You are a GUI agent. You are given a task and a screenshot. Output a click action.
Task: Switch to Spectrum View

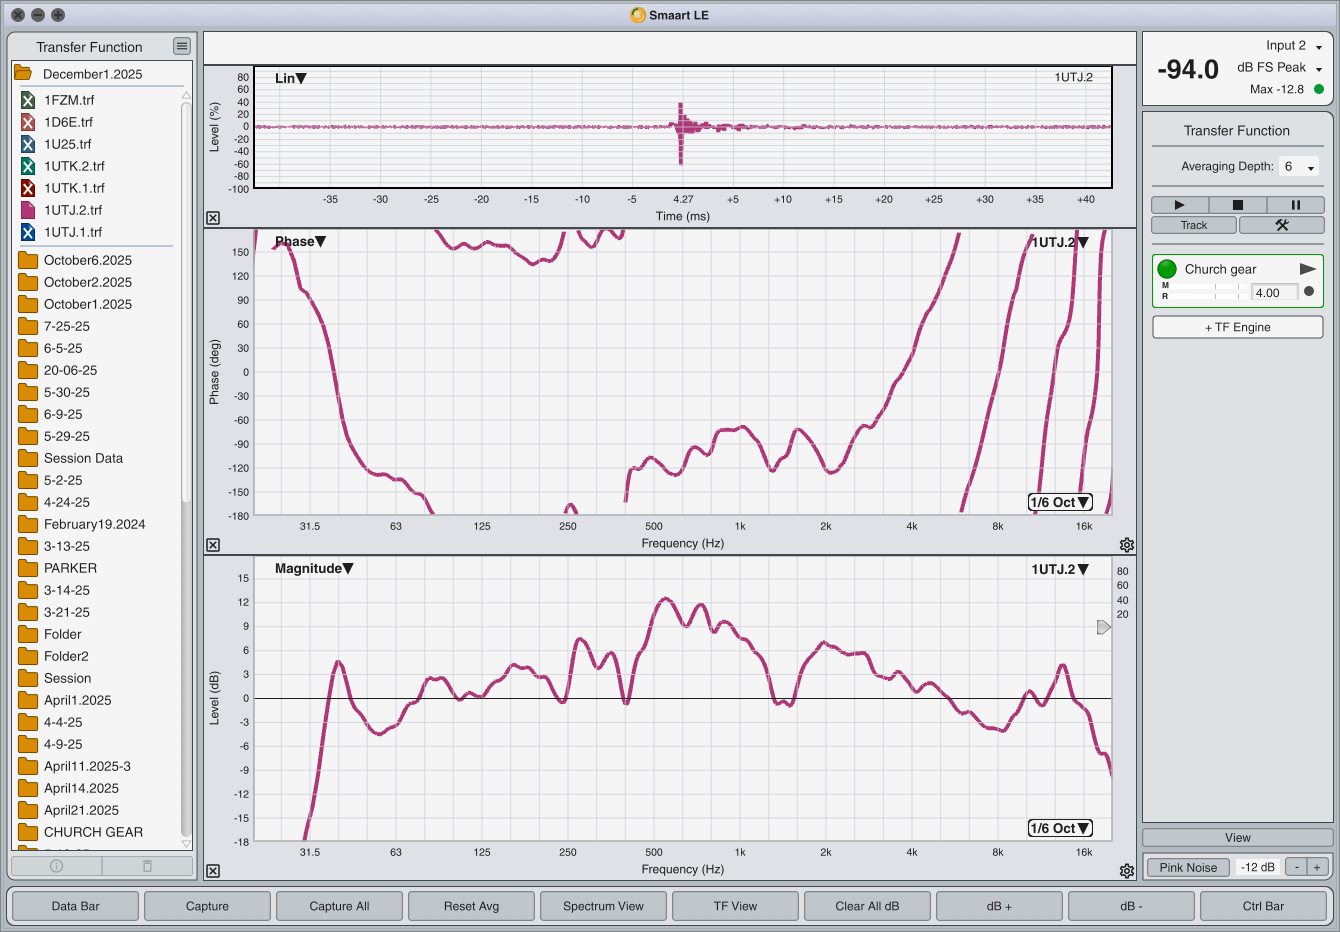click(603, 906)
